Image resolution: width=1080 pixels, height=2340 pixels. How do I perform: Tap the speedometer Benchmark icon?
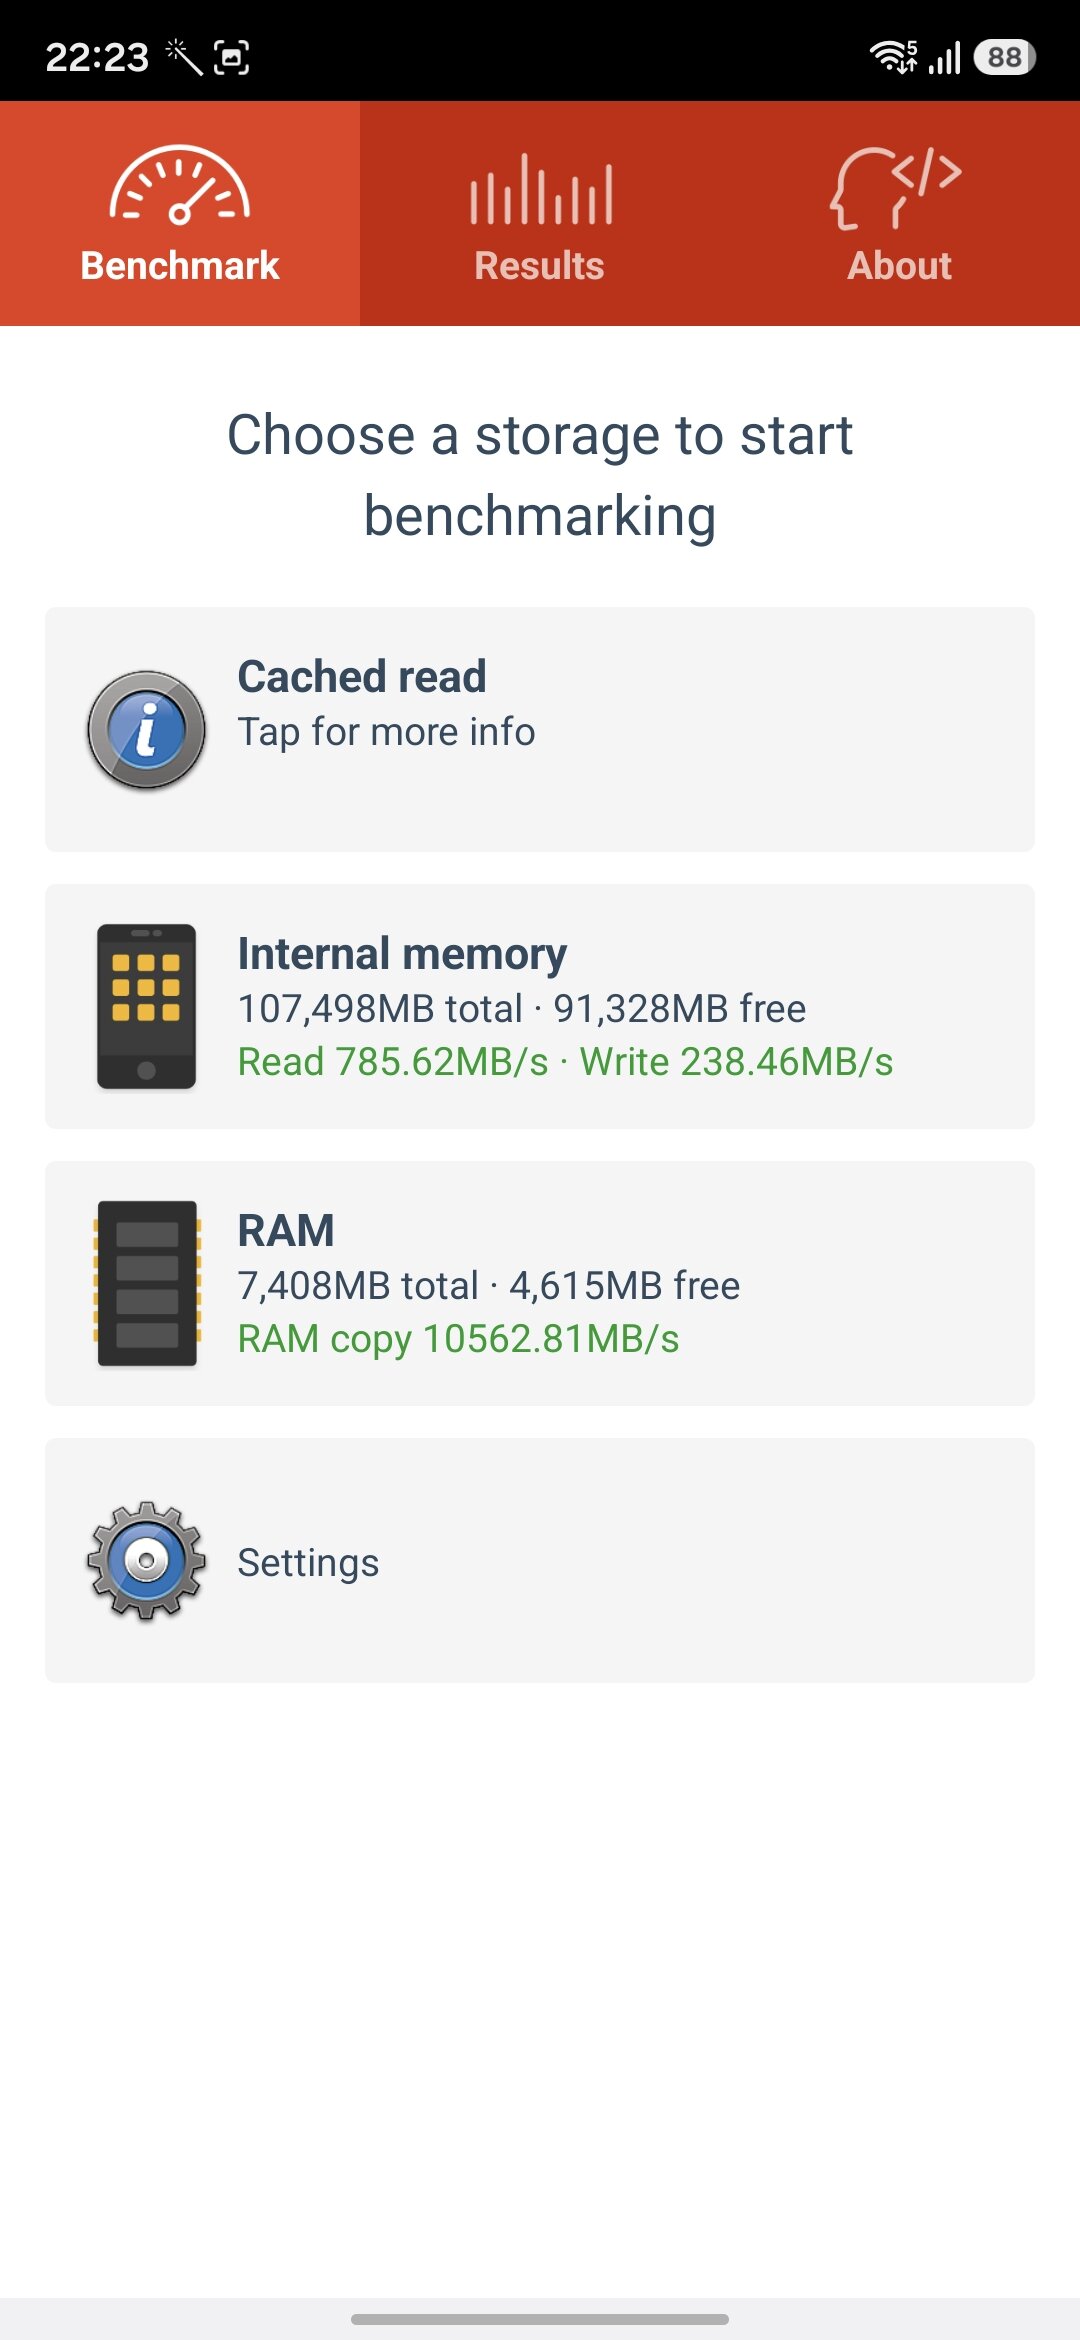(180, 186)
